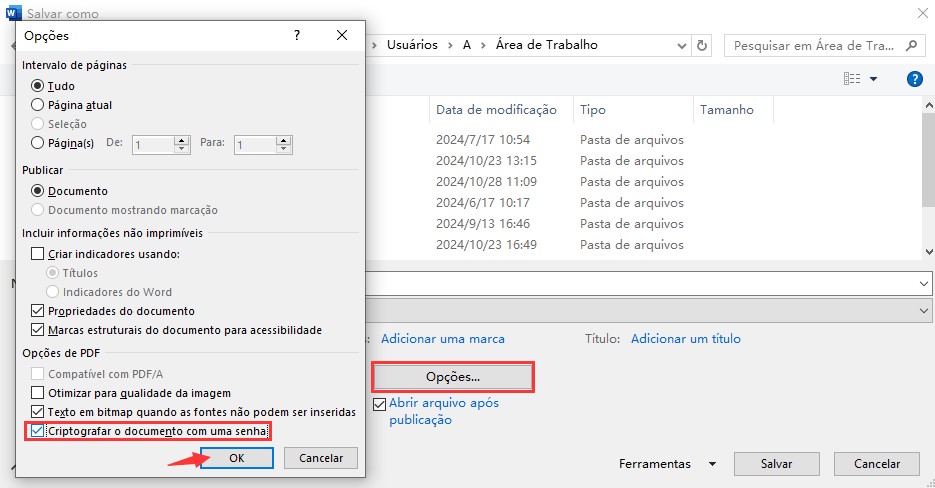The image size is (935, 488).
Task: Toggle Marcas estruturais do documento para acessibilidade
Action: coord(38,330)
